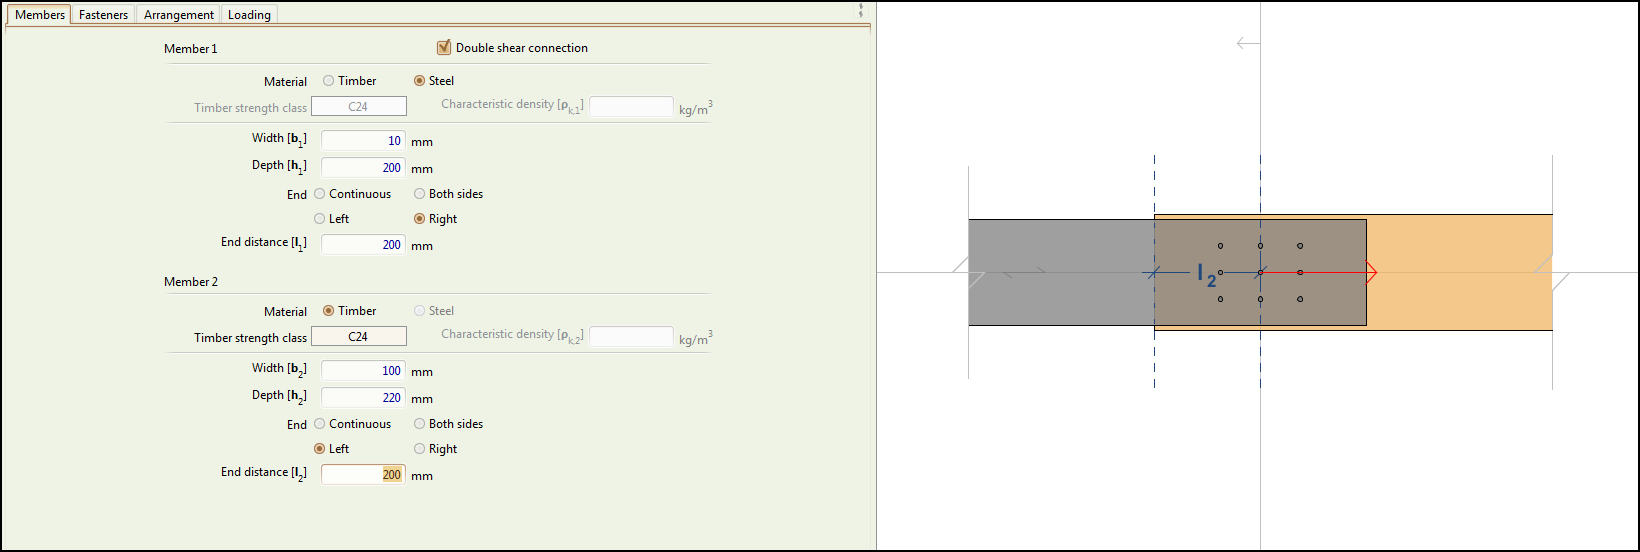Click Member 1 End distance l1 field
The width and height of the screenshot is (1640, 552).
pyautogui.click(x=363, y=245)
